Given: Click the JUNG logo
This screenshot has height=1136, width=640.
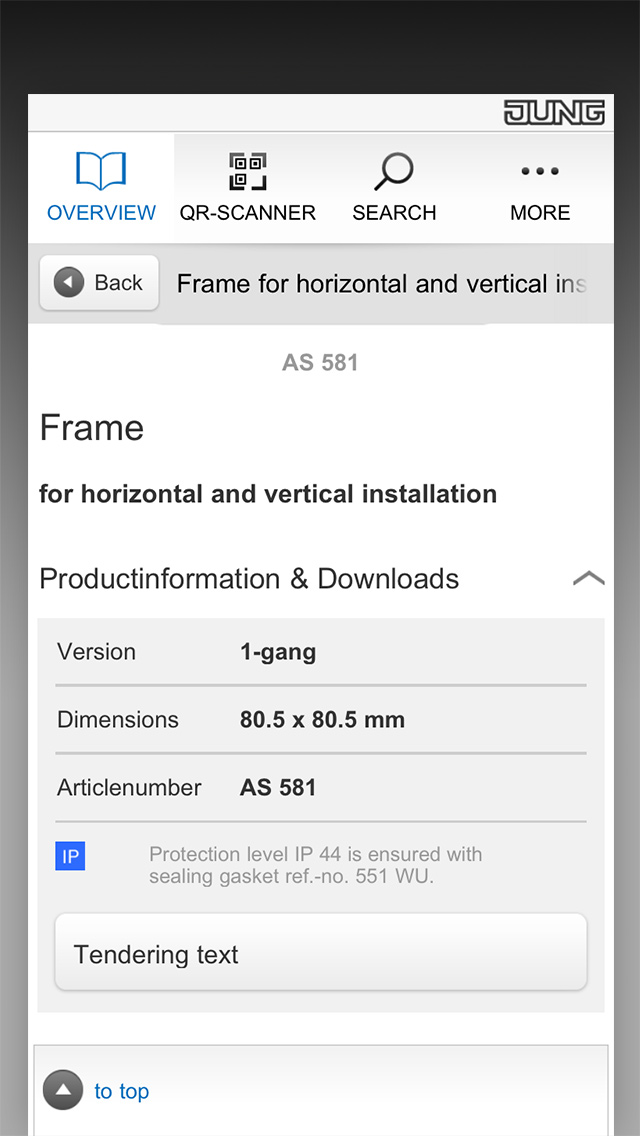Looking at the screenshot, I should click(554, 113).
